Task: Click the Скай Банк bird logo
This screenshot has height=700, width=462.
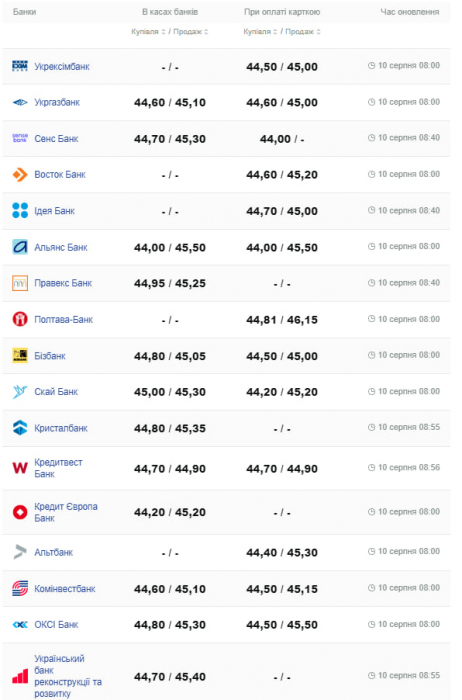Action: pyautogui.click(x=20, y=392)
